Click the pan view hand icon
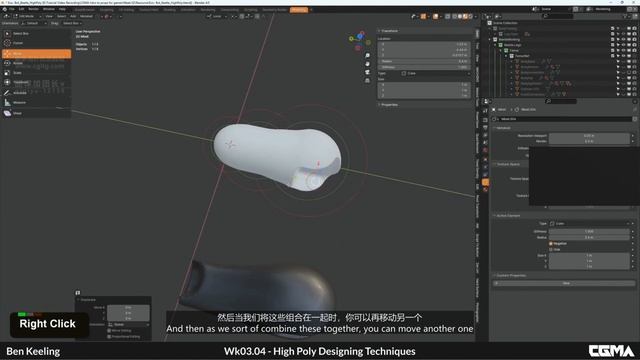This screenshot has width=640, height=360. pyautogui.click(x=367, y=64)
